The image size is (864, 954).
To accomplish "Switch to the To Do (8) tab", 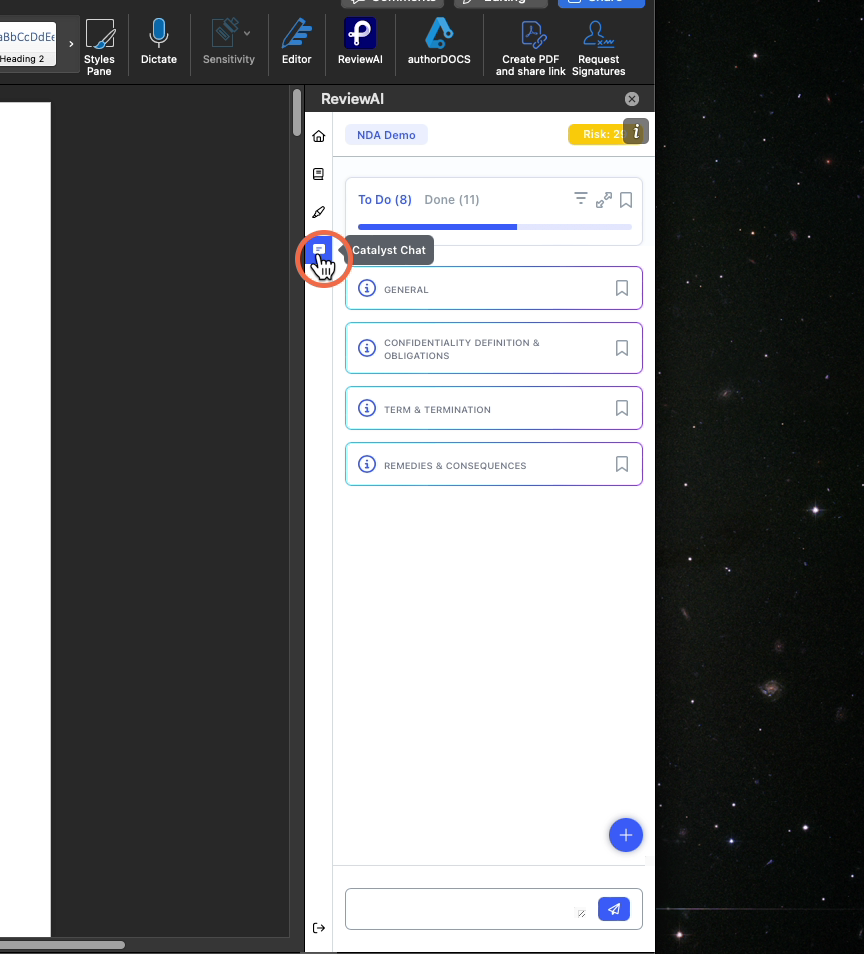I will pos(385,200).
